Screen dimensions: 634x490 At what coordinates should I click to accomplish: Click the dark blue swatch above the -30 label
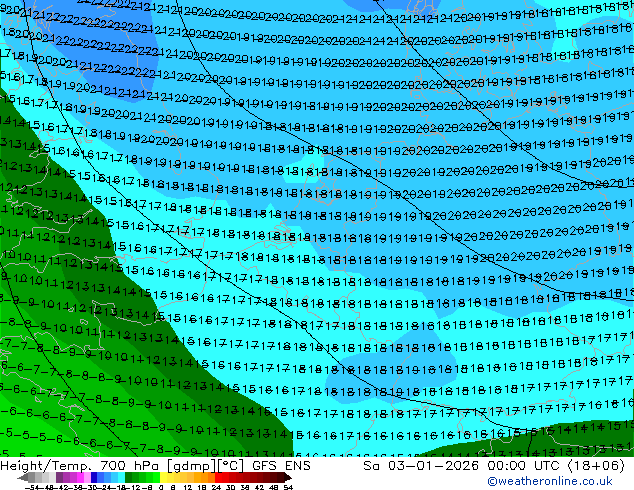click(94, 478)
